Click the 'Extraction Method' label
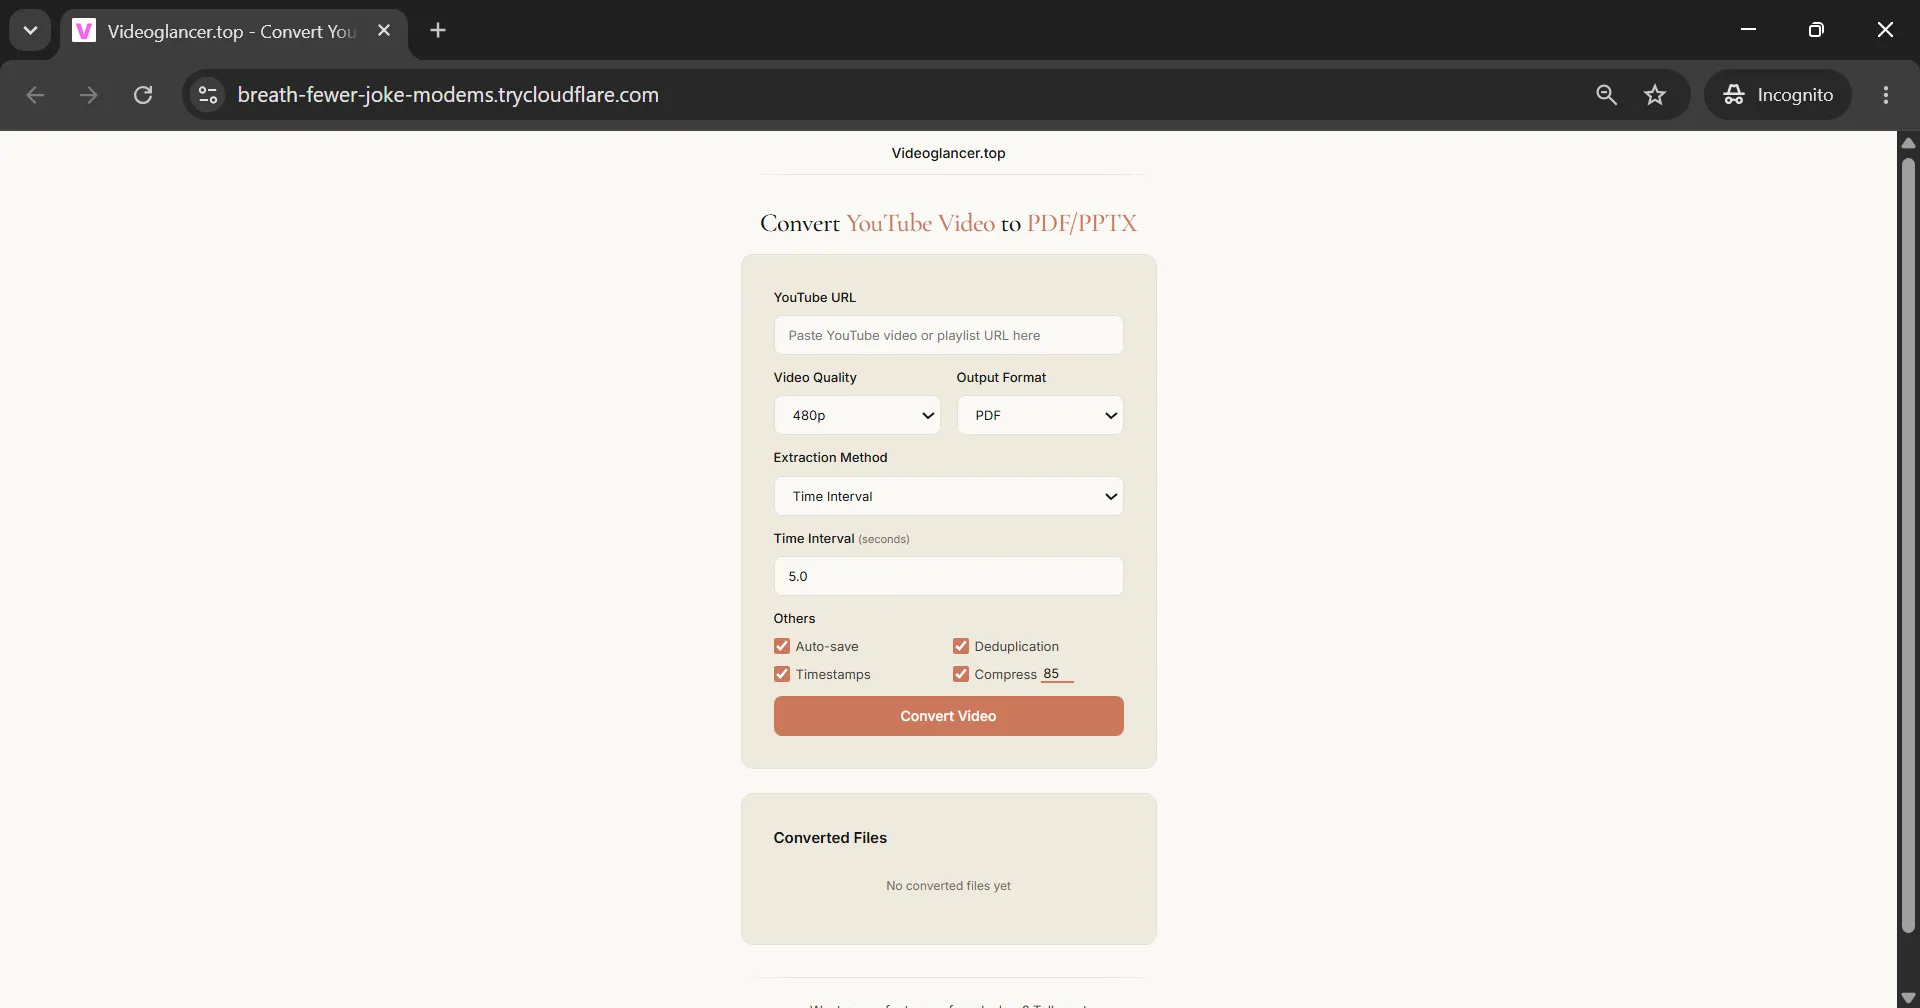This screenshot has width=1920, height=1008. (x=830, y=458)
